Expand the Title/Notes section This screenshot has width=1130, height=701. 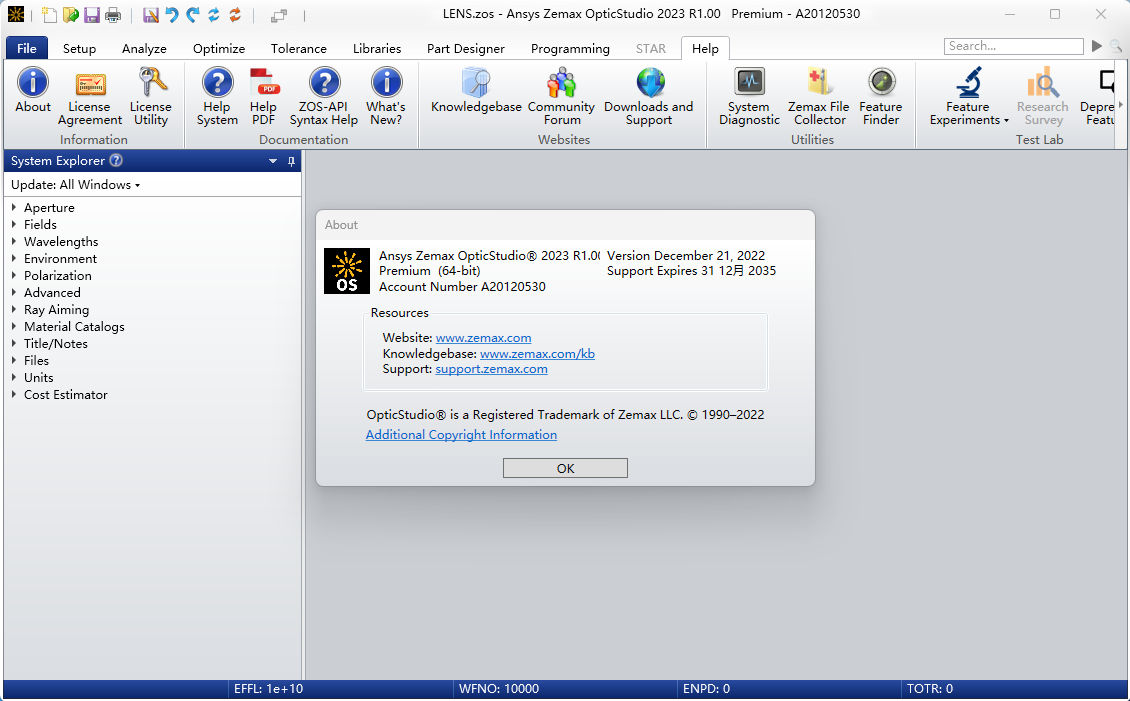(14, 344)
